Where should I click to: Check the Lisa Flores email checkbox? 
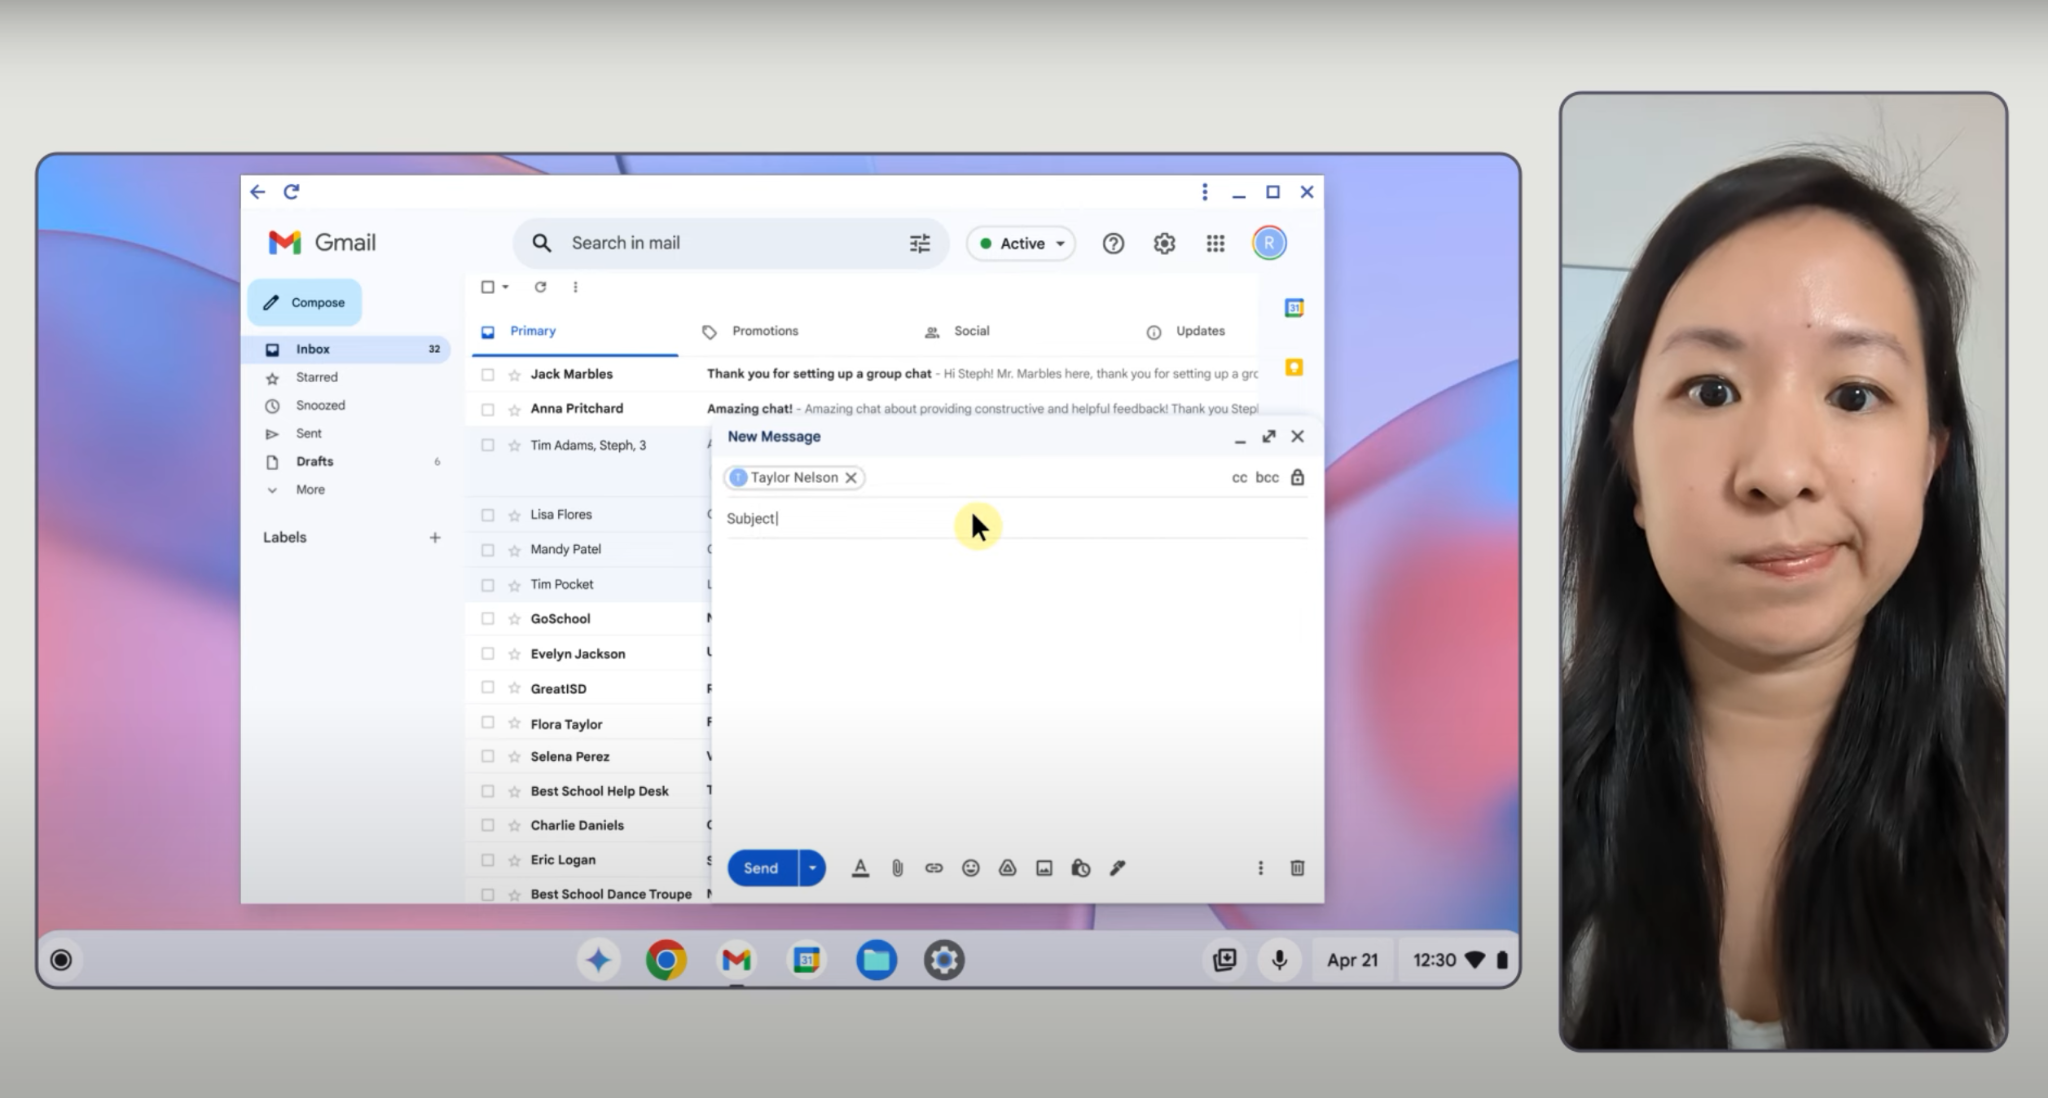point(489,513)
